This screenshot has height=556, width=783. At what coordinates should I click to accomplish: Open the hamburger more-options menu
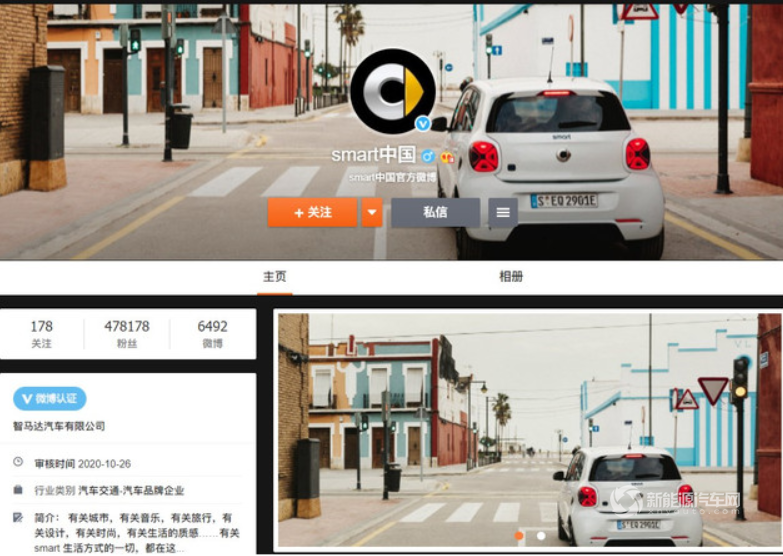503,212
